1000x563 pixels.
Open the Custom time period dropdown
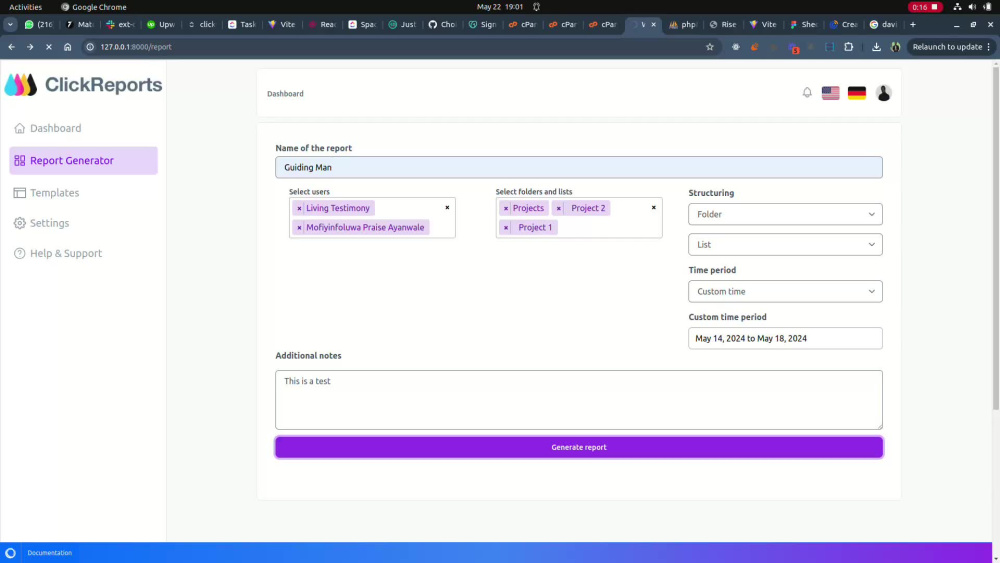[x=785, y=291]
